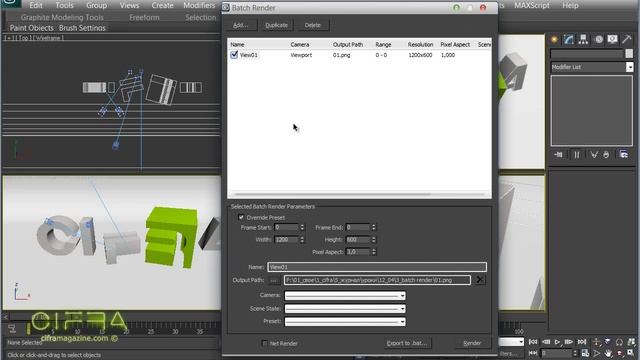640x360 pixels.
Task: Click the Duplicate button
Action: 276,25
